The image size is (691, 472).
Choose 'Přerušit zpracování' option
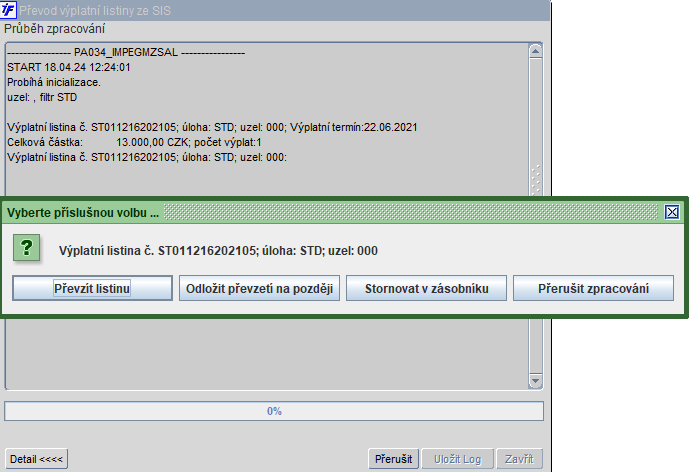pyautogui.click(x=593, y=288)
